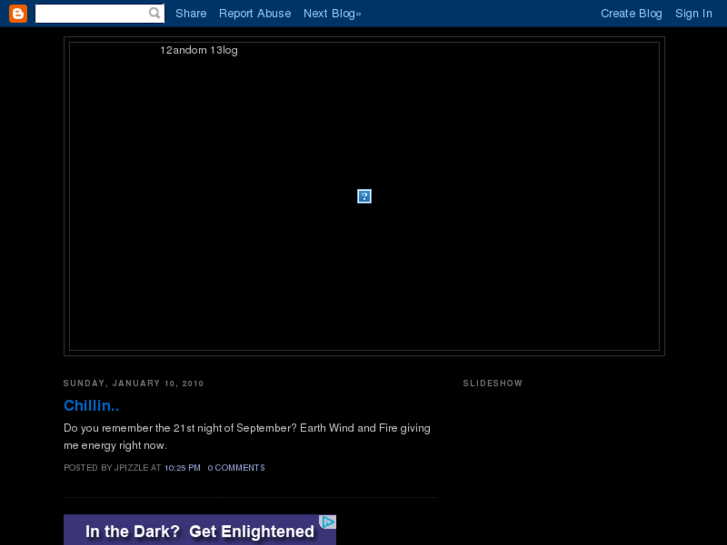Click the orange Blogger logo icon
727x545 pixels.
17,13
